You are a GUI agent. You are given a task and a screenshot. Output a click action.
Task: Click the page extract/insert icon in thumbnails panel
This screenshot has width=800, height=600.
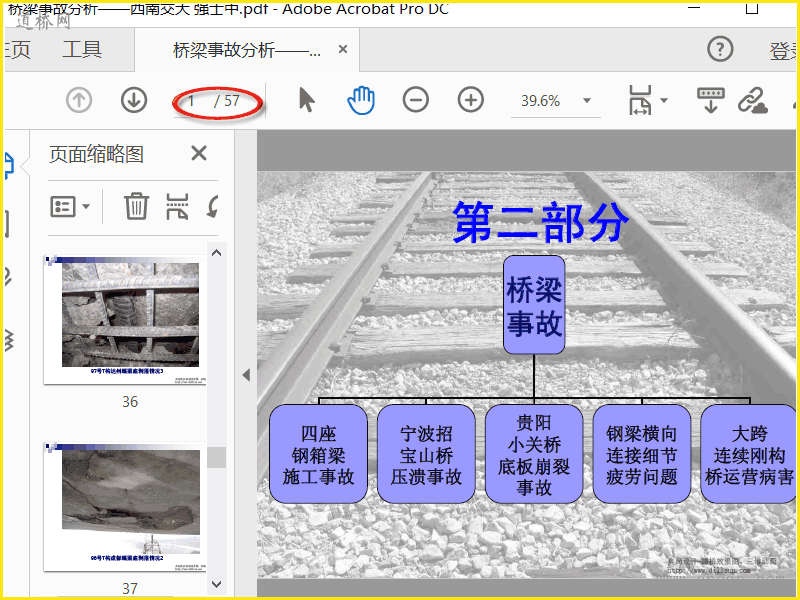177,206
